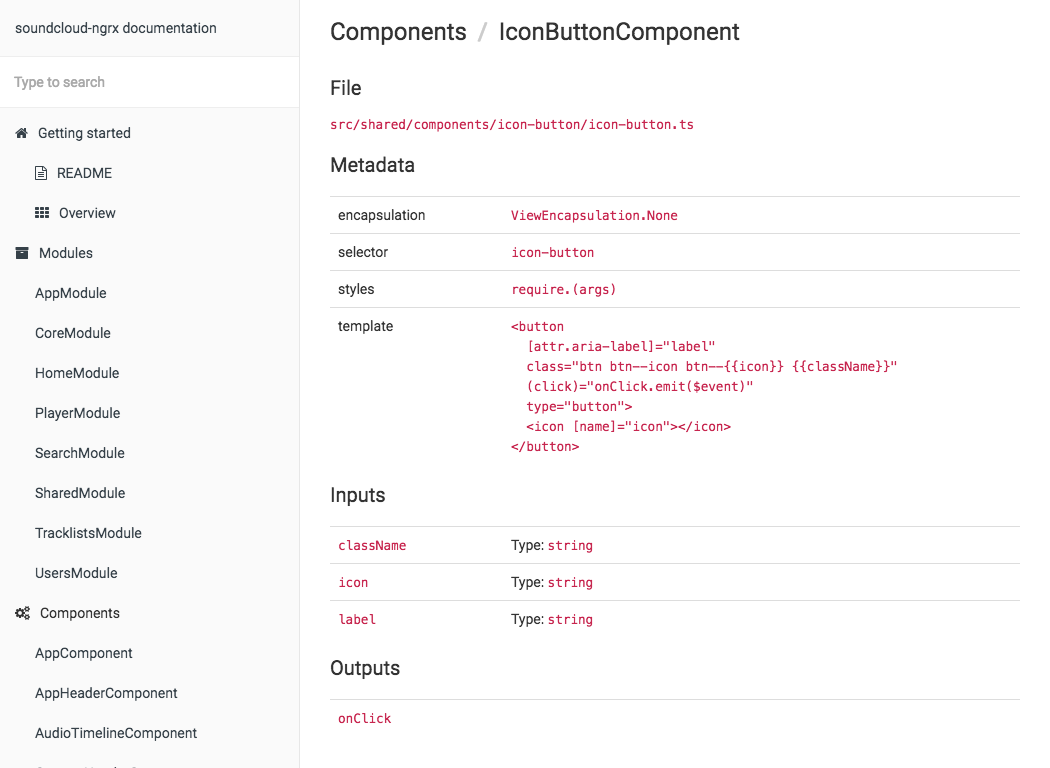Click the Components gears icon
The image size is (1050, 768).
[23, 613]
